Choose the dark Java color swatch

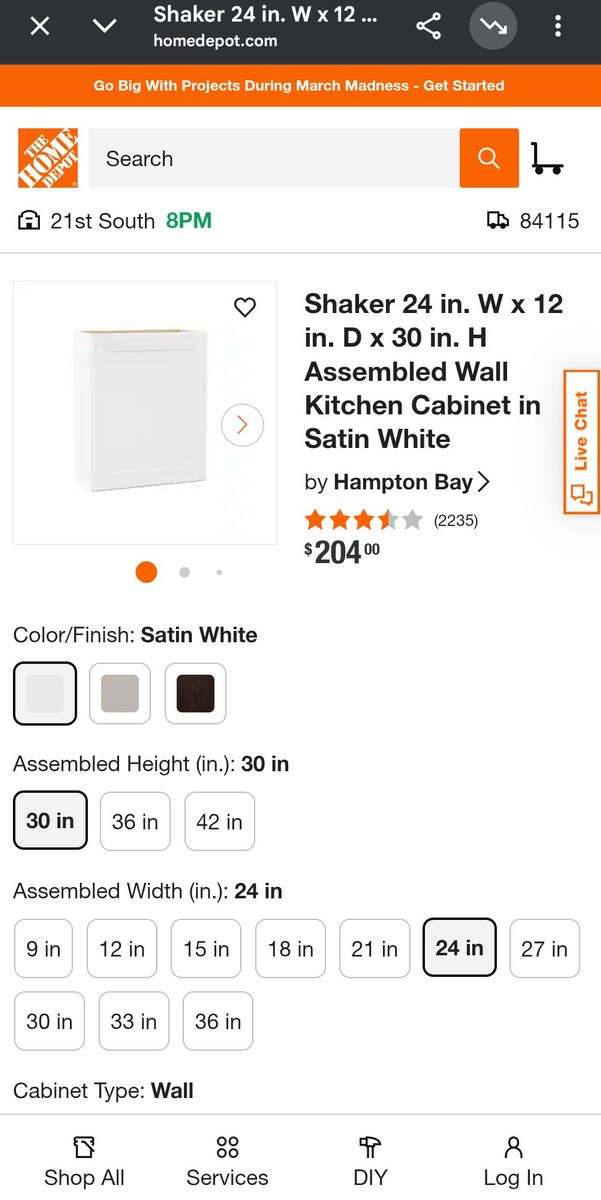(195, 693)
